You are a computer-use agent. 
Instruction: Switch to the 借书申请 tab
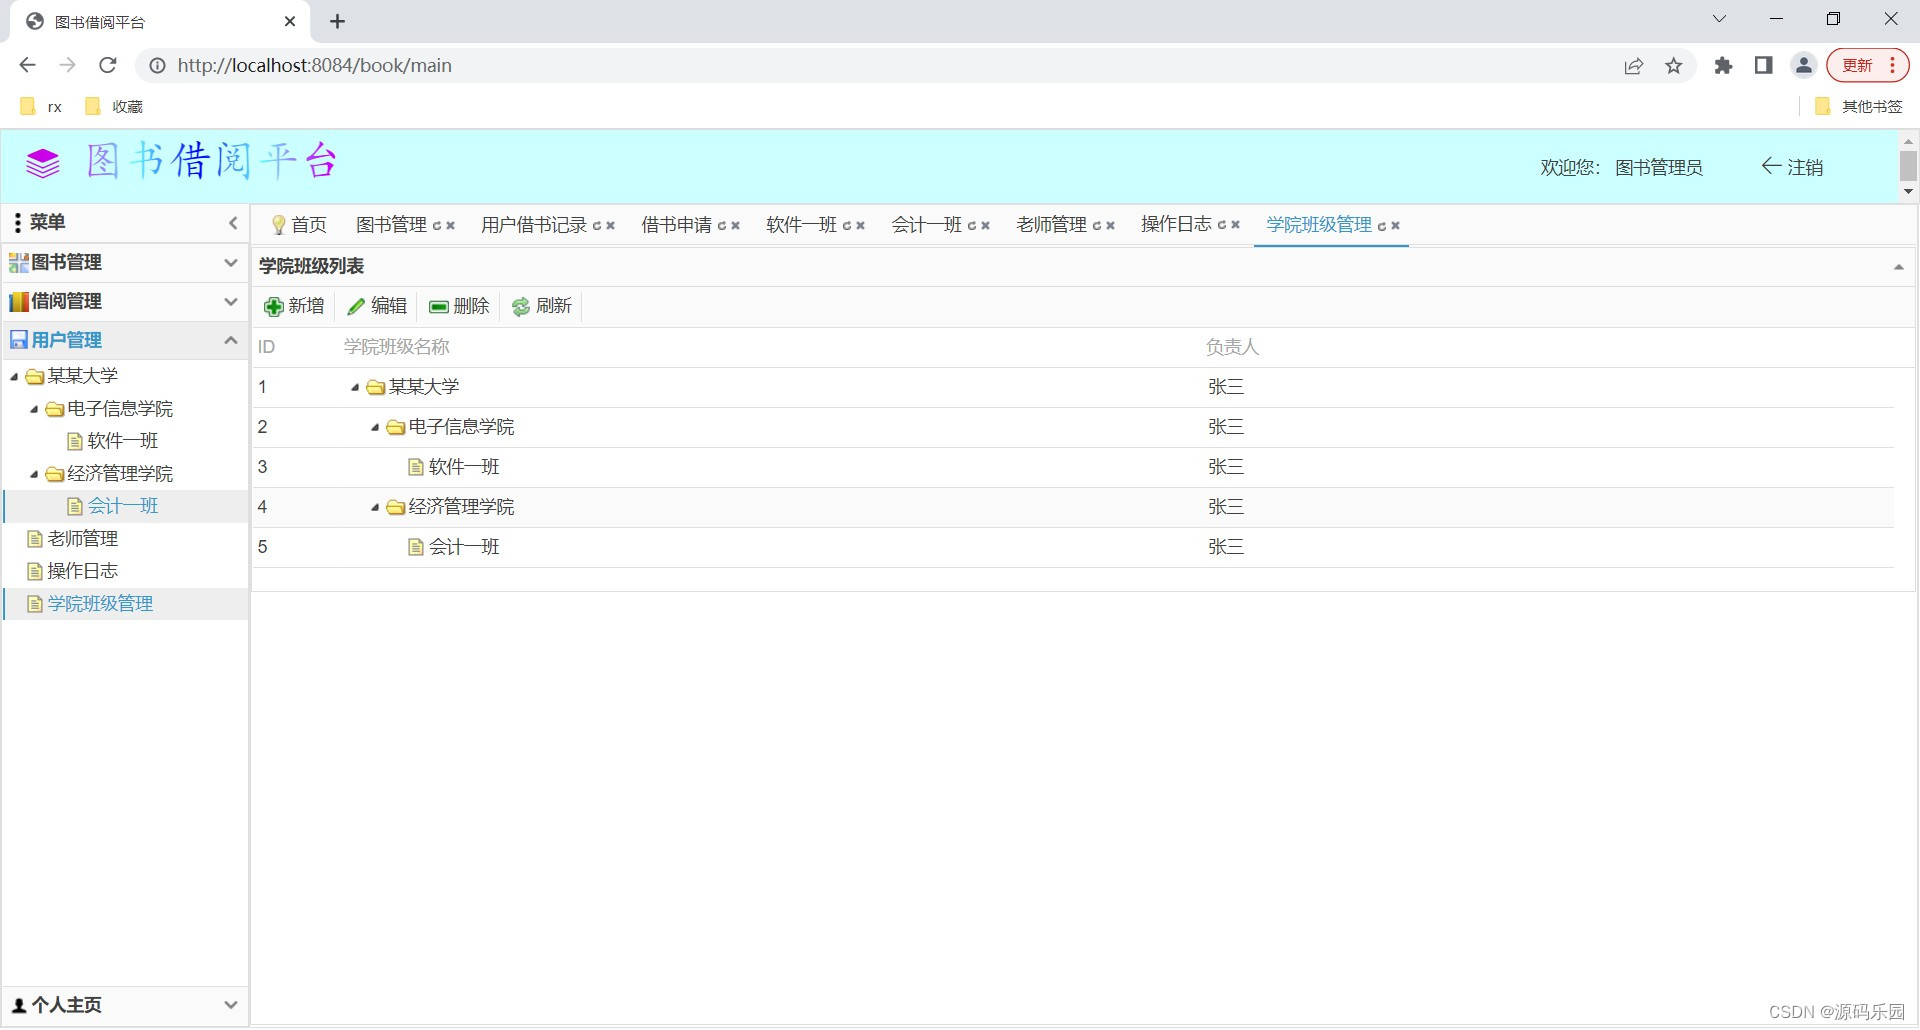coord(676,225)
